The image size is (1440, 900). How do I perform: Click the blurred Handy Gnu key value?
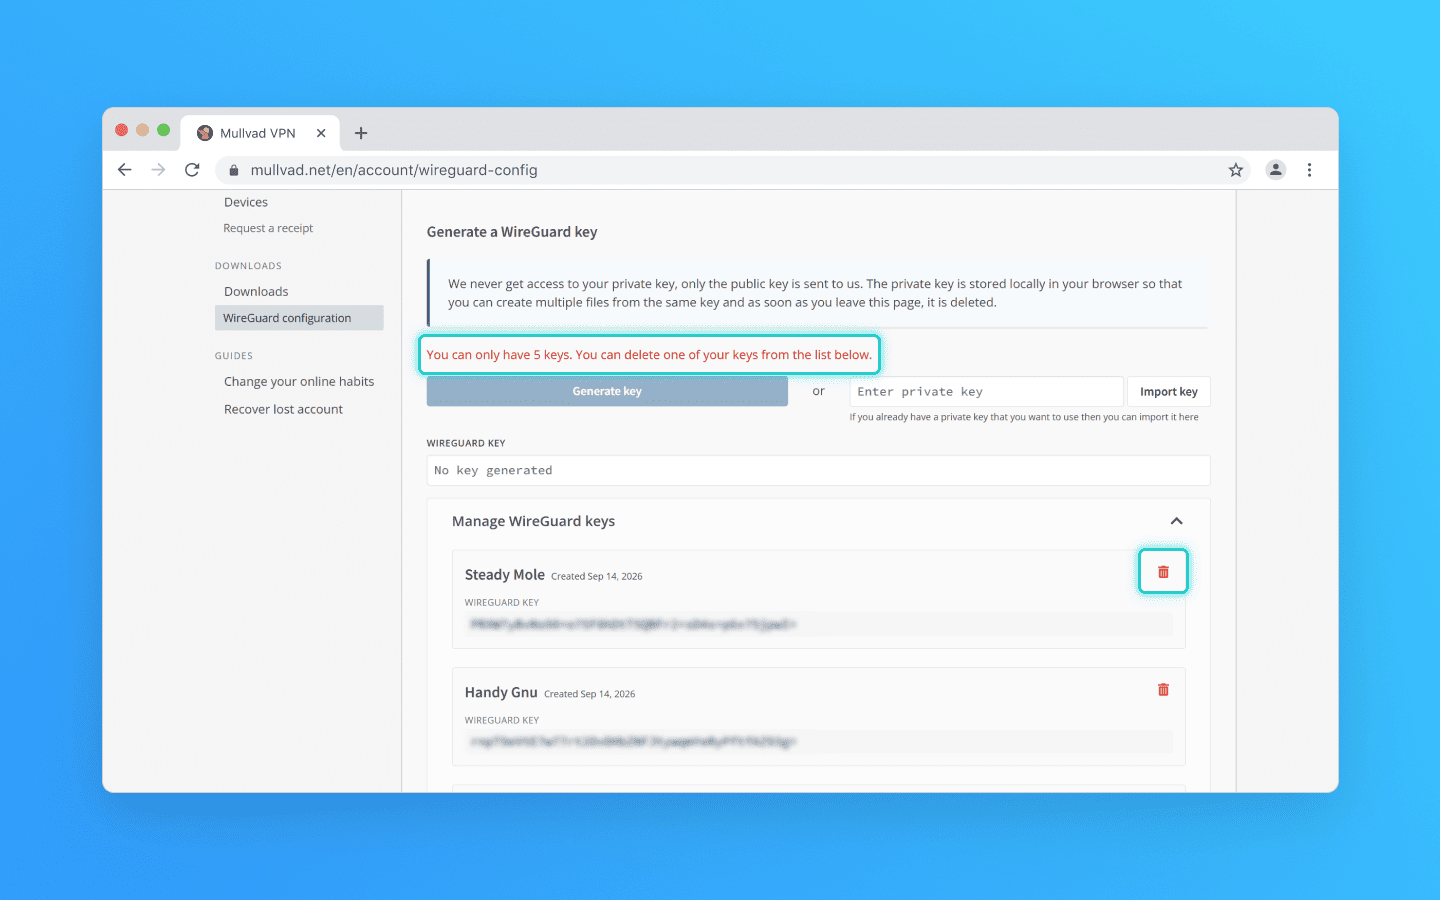632,742
